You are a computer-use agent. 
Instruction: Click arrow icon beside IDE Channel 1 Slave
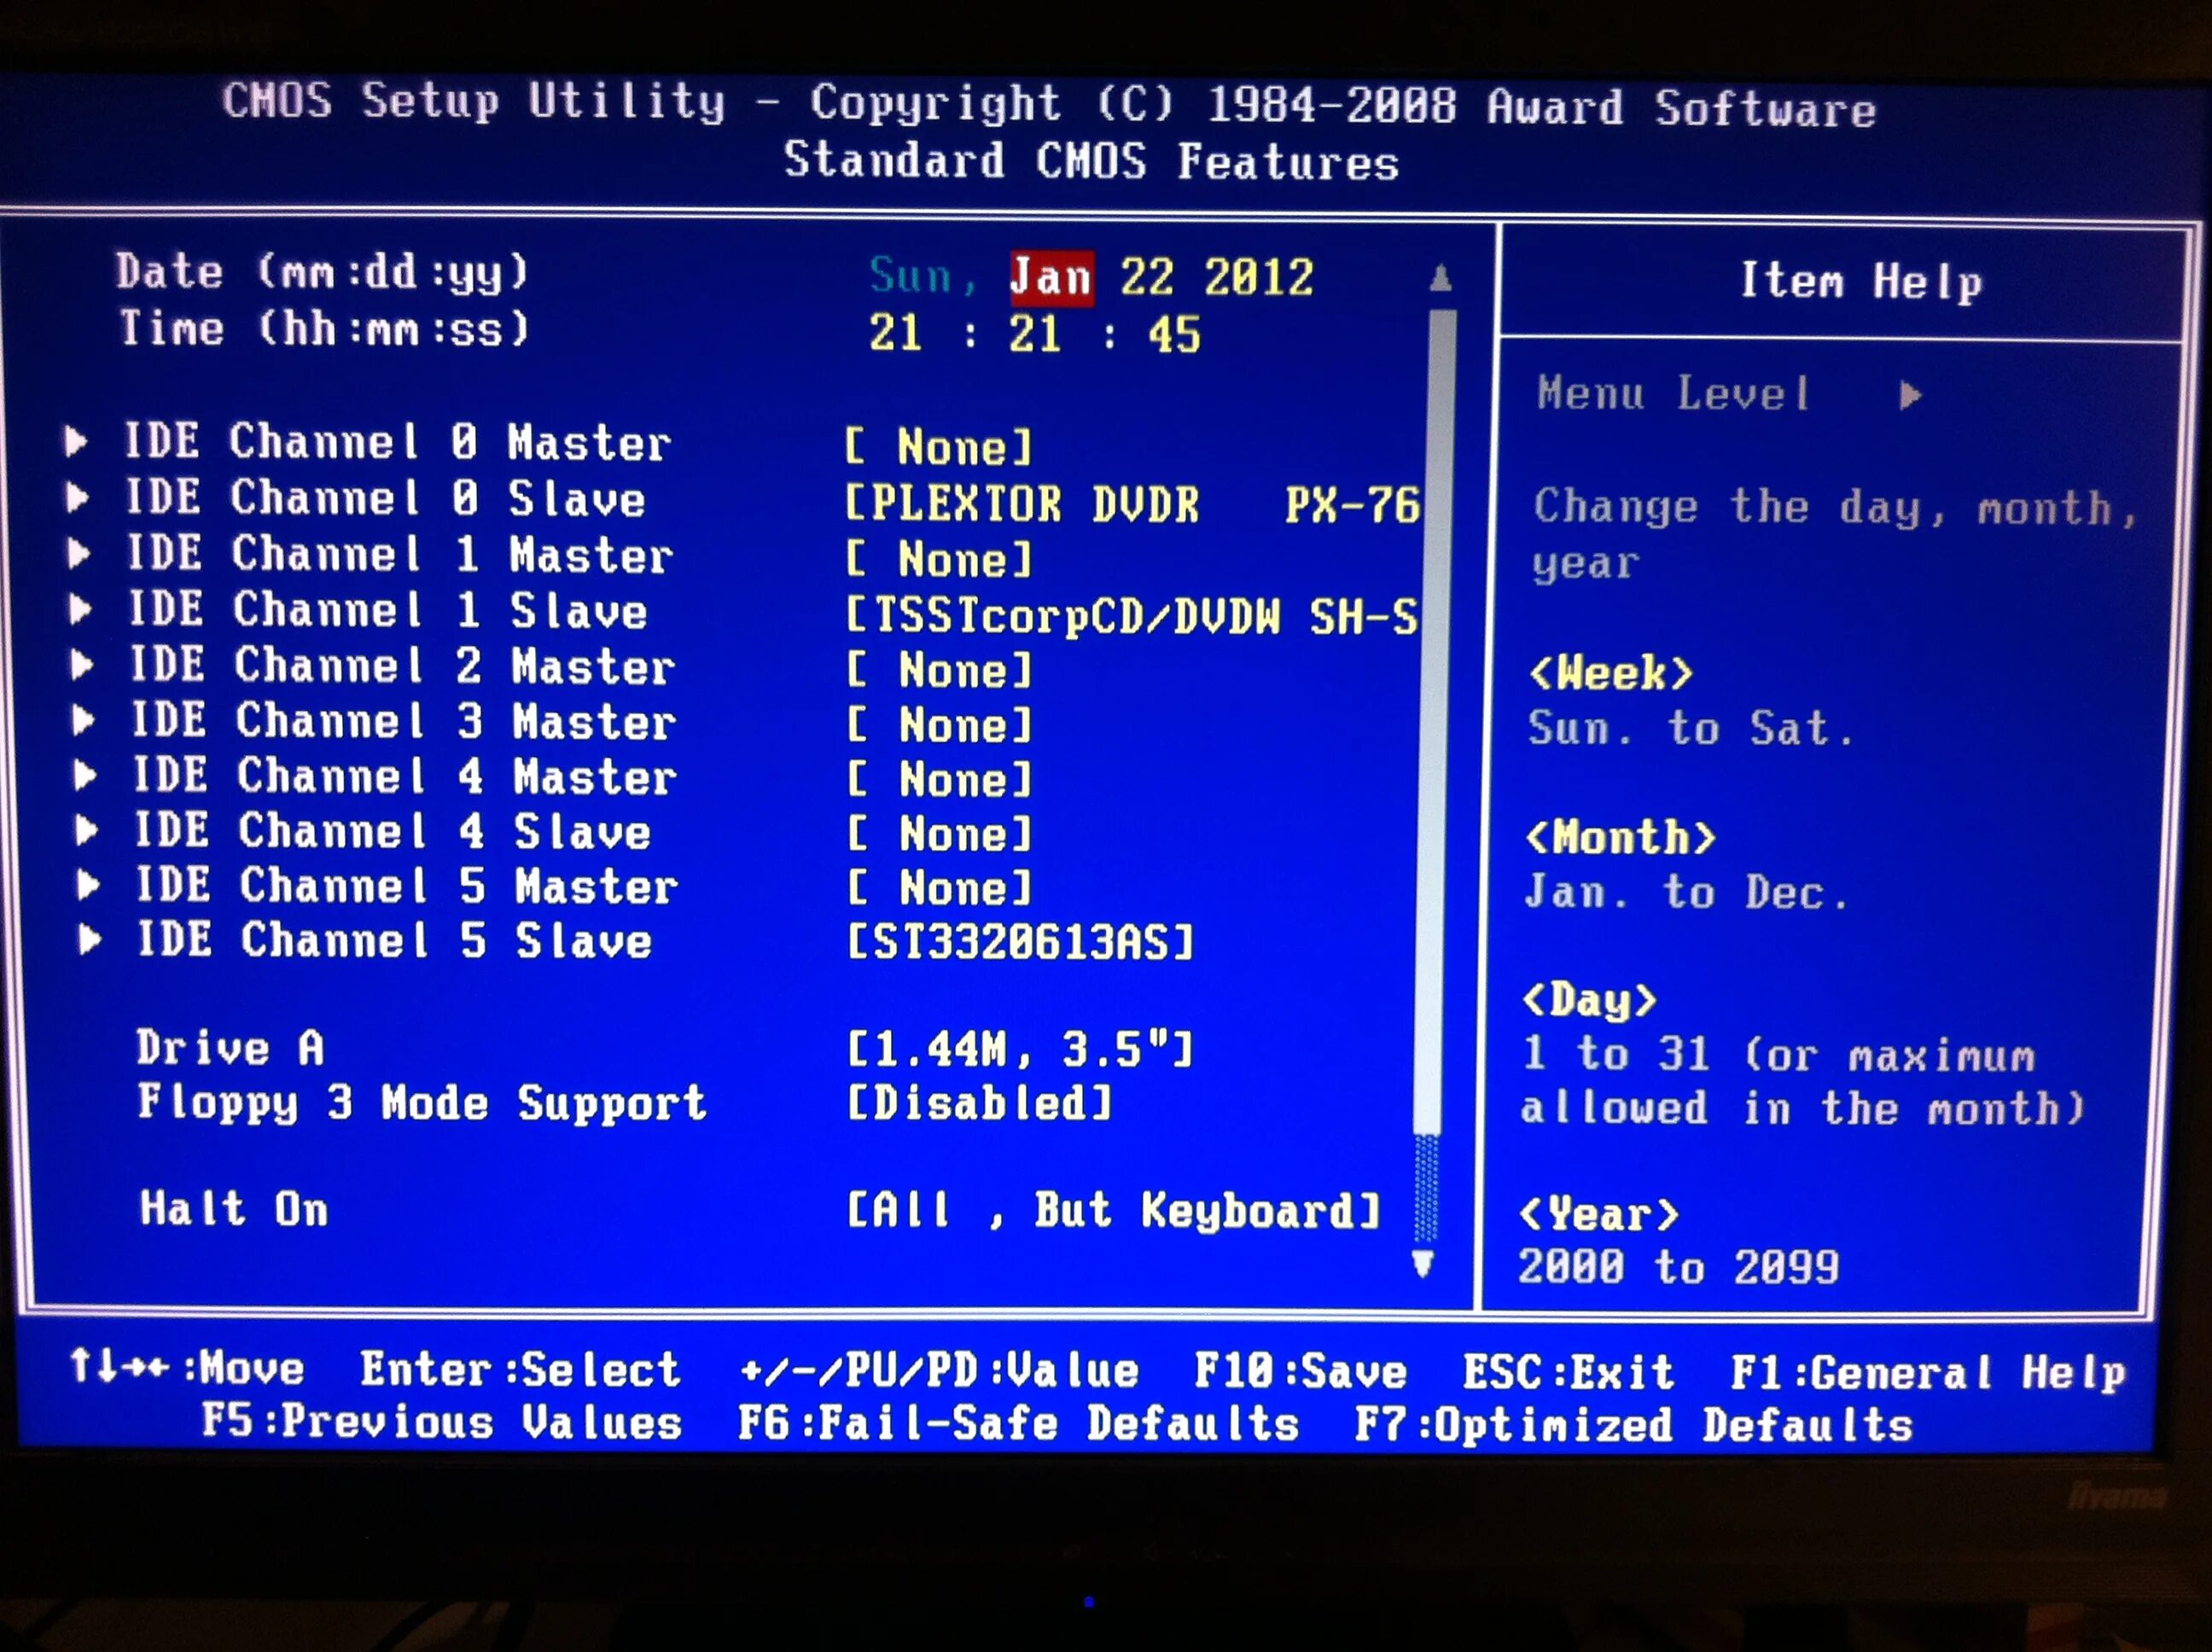click(81, 609)
